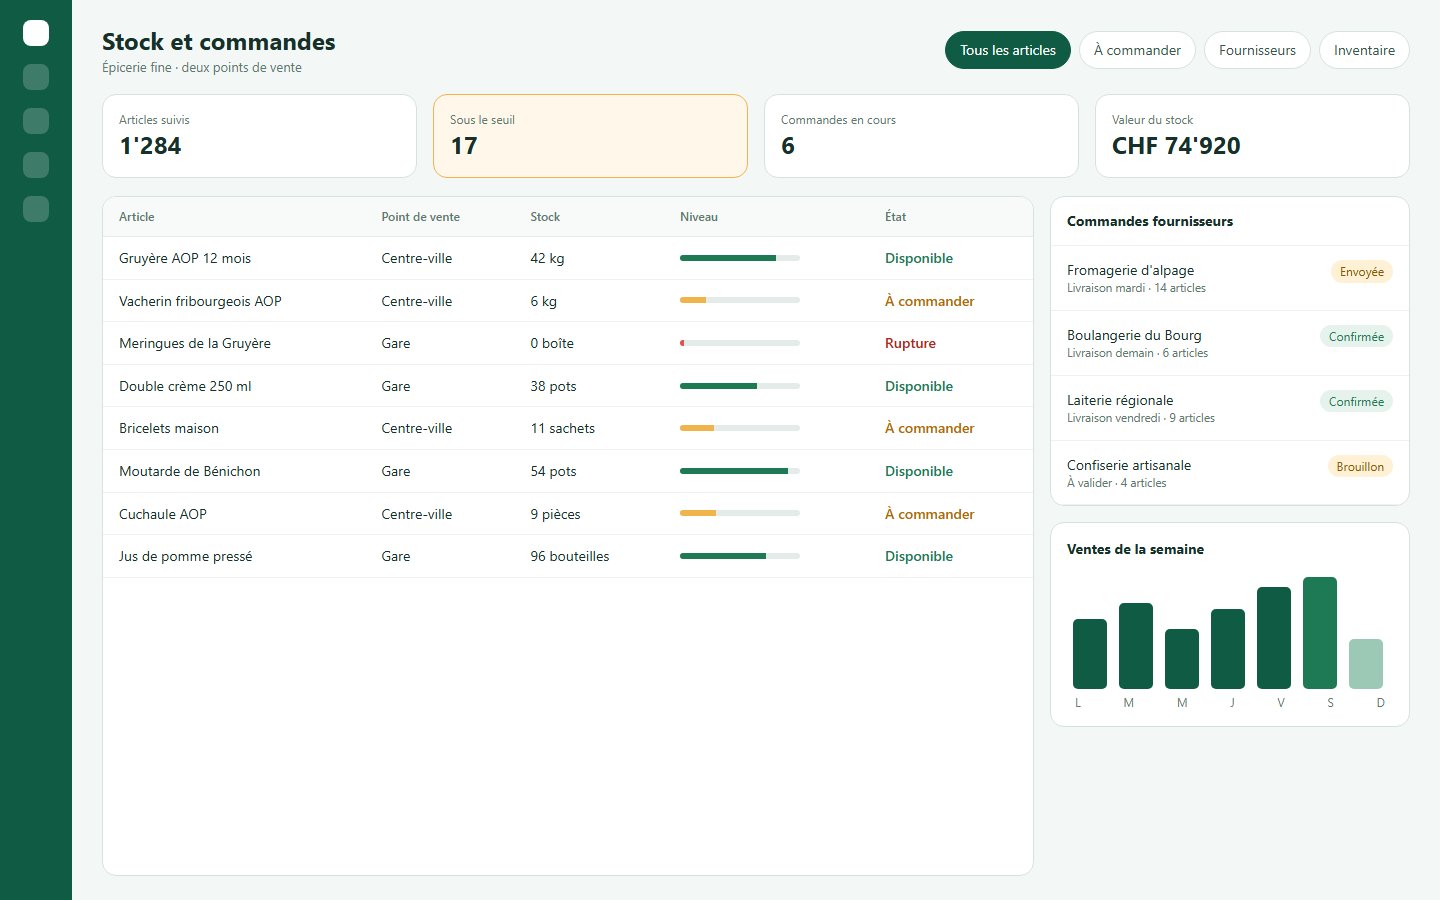Click the "96 bouteilles" stock value
This screenshot has height=900, width=1440.
[570, 556]
